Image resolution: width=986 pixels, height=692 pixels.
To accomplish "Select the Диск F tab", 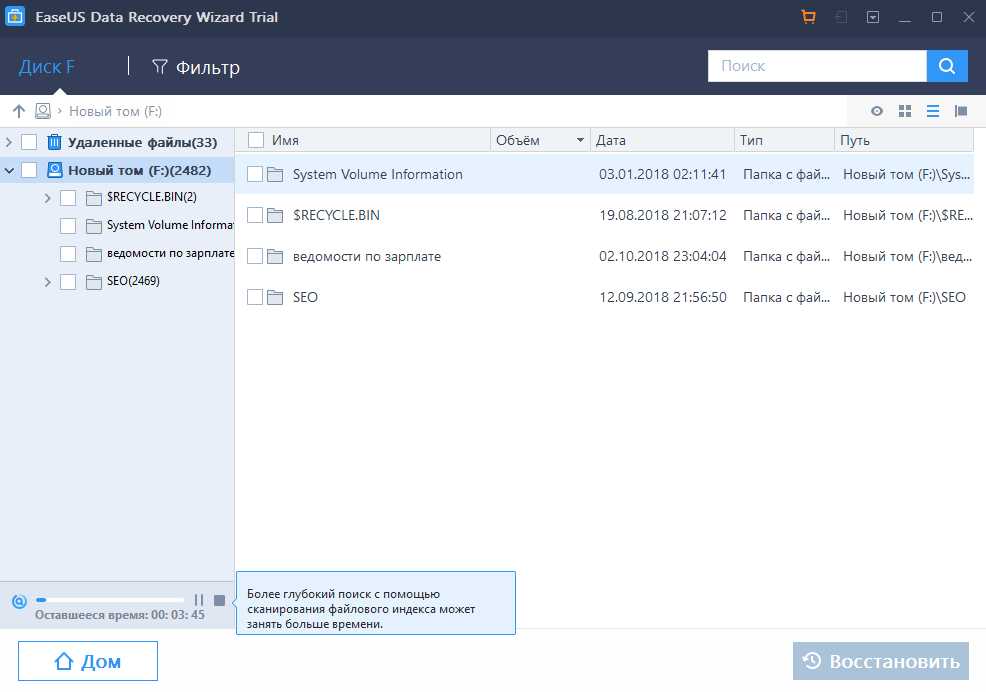I will [x=46, y=67].
